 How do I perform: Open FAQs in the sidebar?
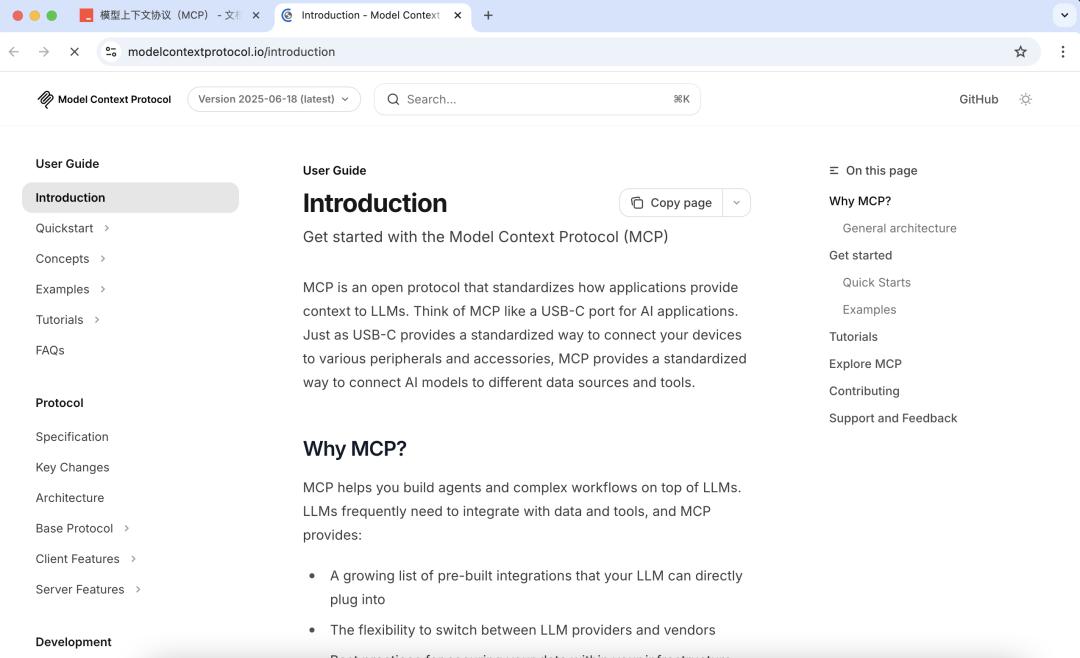50,350
